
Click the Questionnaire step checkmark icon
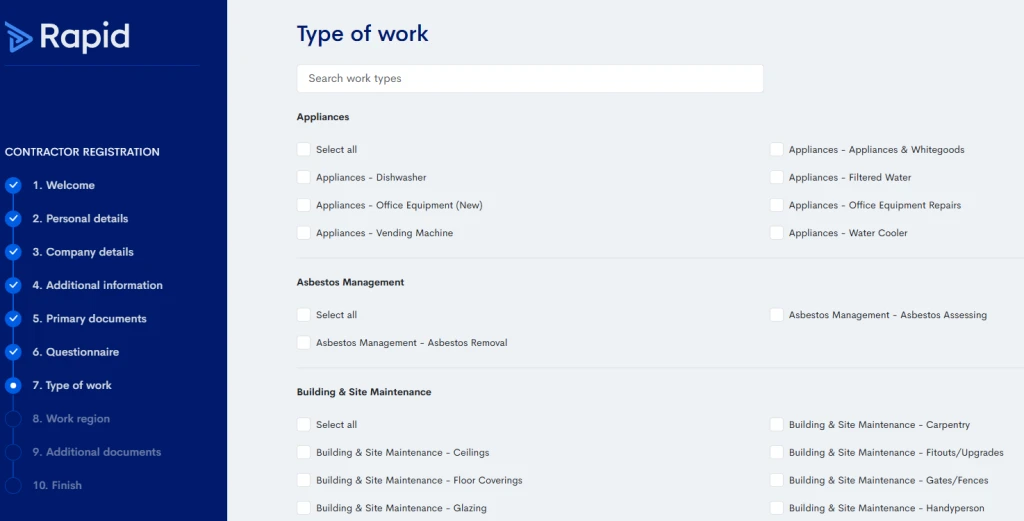[x=13, y=352]
